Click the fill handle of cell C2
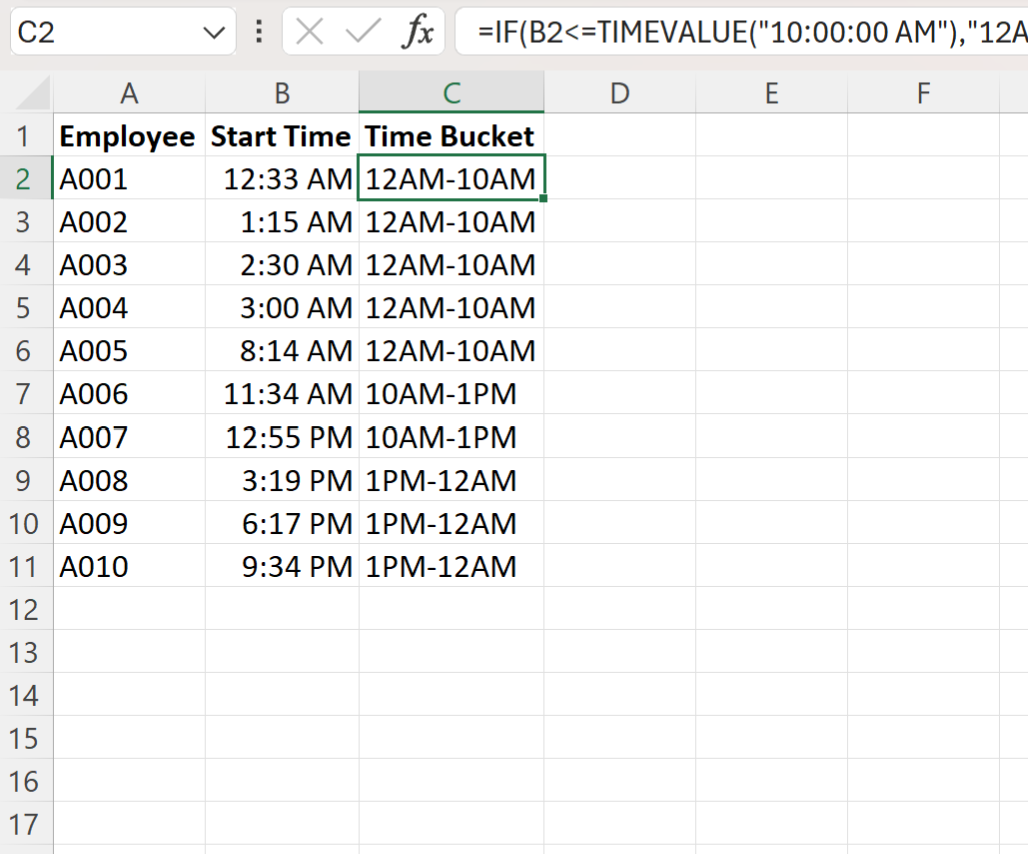The height and width of the screenshot is (855, 1028). tap(542, 198)
